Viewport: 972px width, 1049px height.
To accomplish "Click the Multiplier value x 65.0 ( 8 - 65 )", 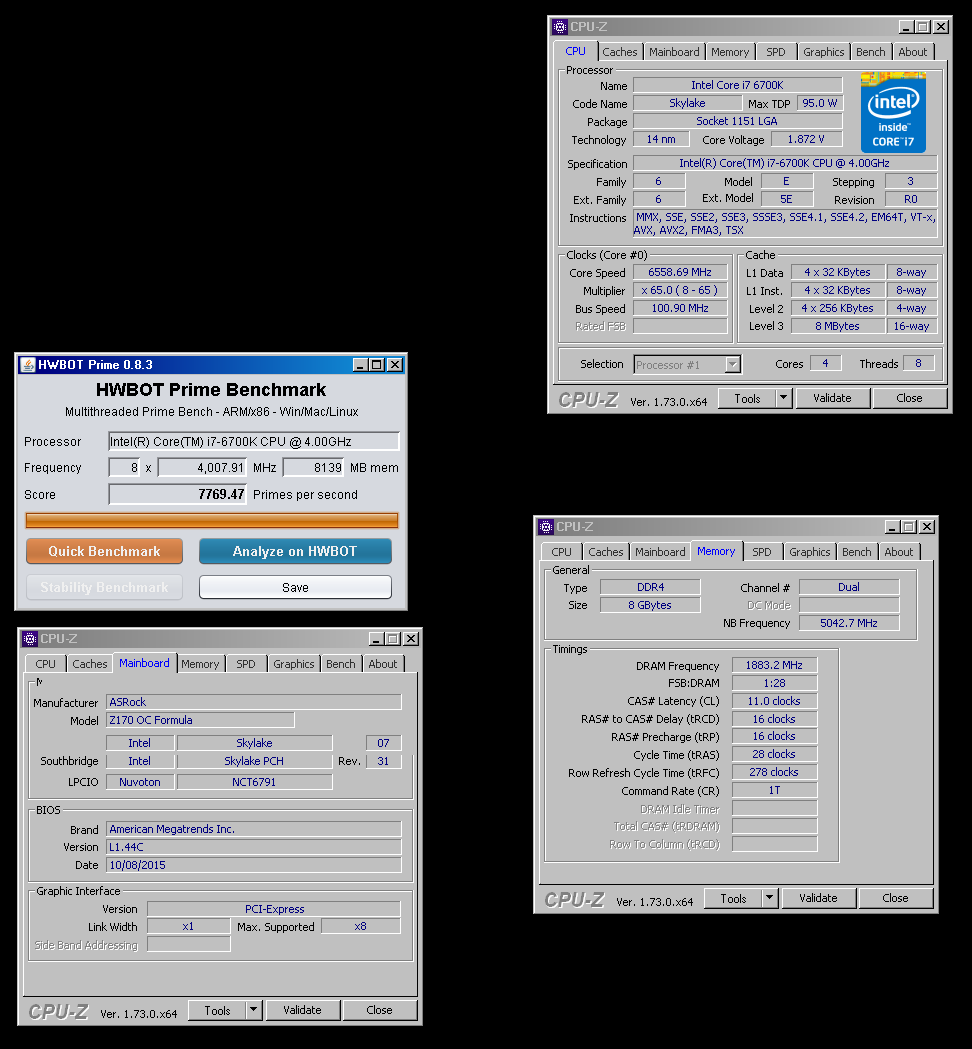I will pos(680,290).
